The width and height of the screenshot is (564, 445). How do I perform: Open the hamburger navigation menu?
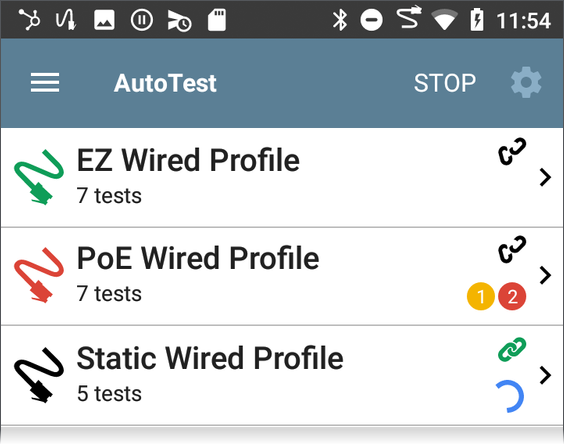coord(45,82)
